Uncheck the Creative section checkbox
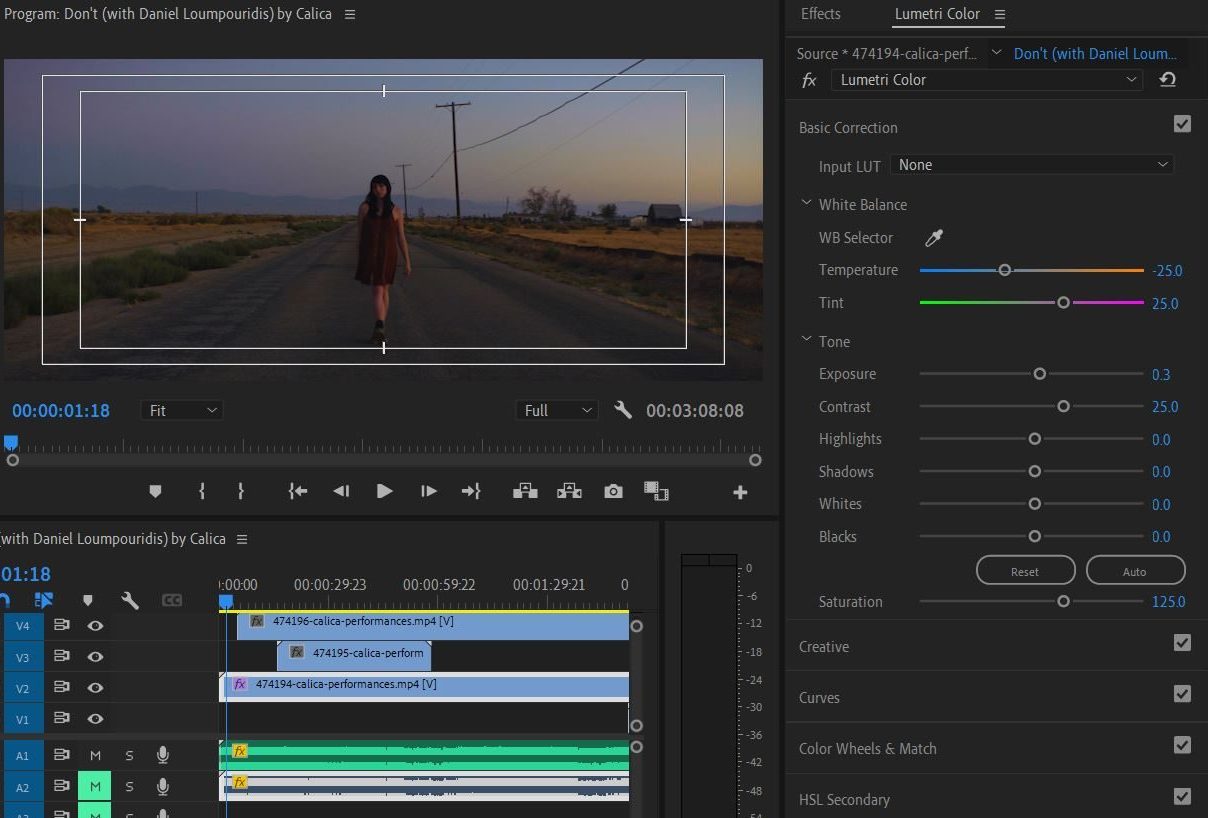 point(1182,643)
